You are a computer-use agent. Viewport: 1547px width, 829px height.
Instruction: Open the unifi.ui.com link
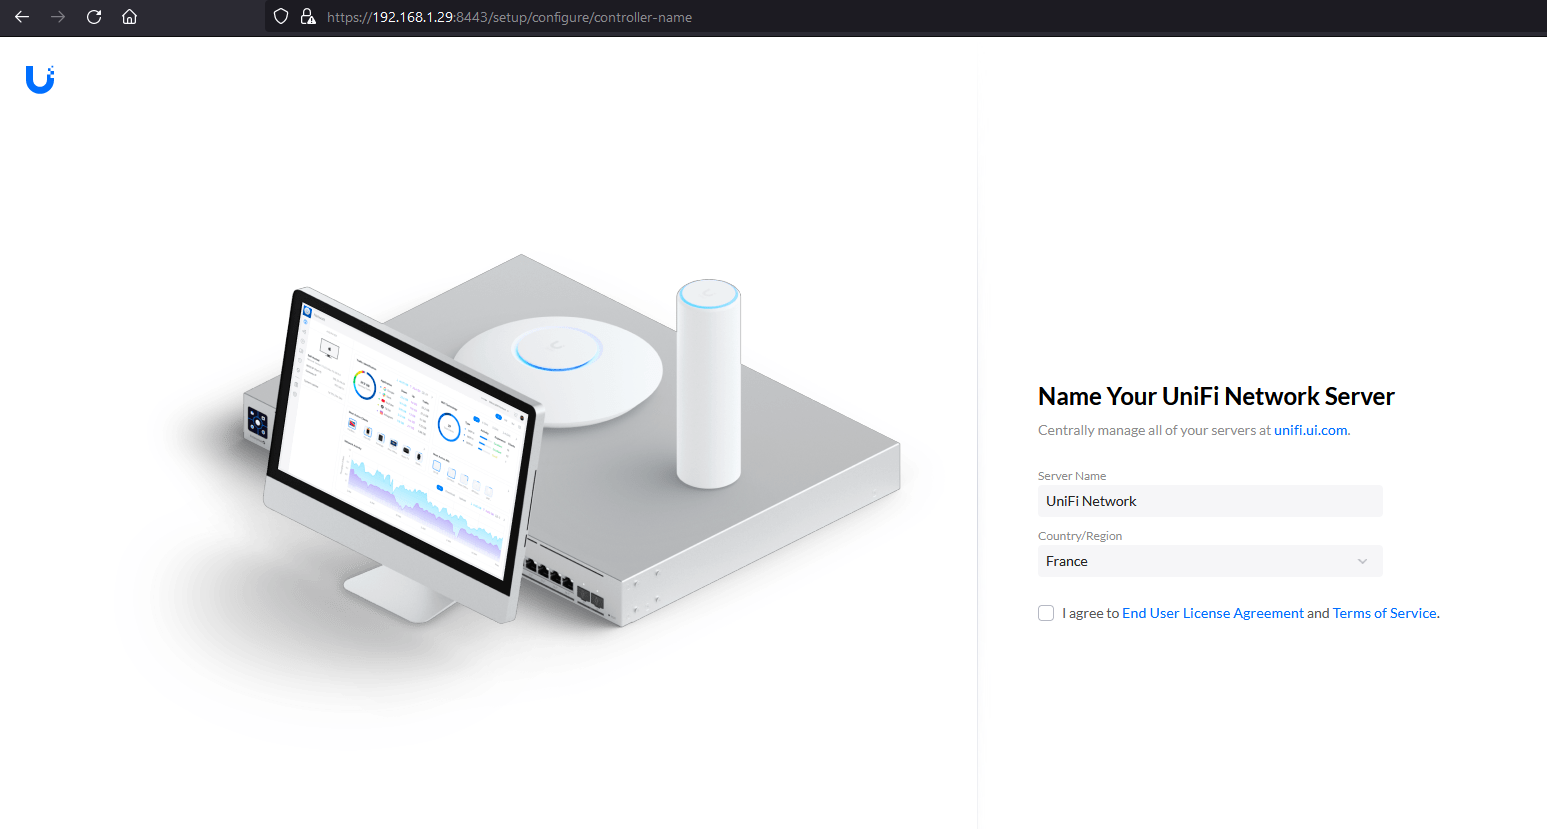(x=1310, y=430)
